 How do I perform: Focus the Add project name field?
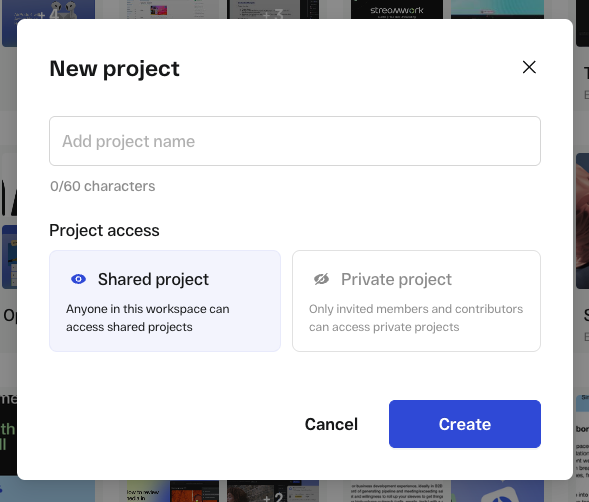295,141
